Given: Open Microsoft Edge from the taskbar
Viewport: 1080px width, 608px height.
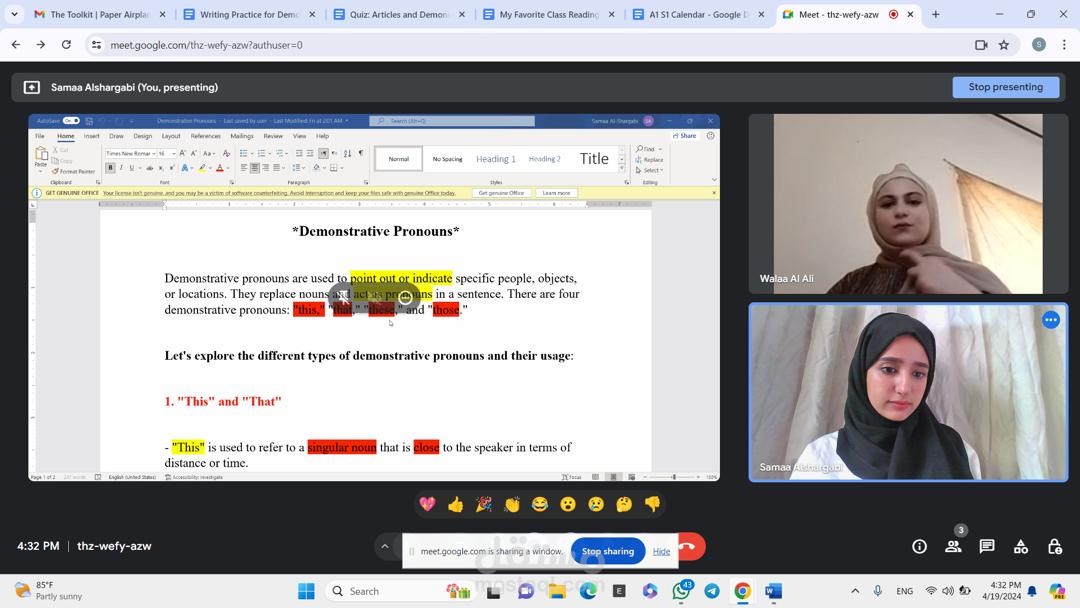Looking at the screenshot, I should [588, 591].
